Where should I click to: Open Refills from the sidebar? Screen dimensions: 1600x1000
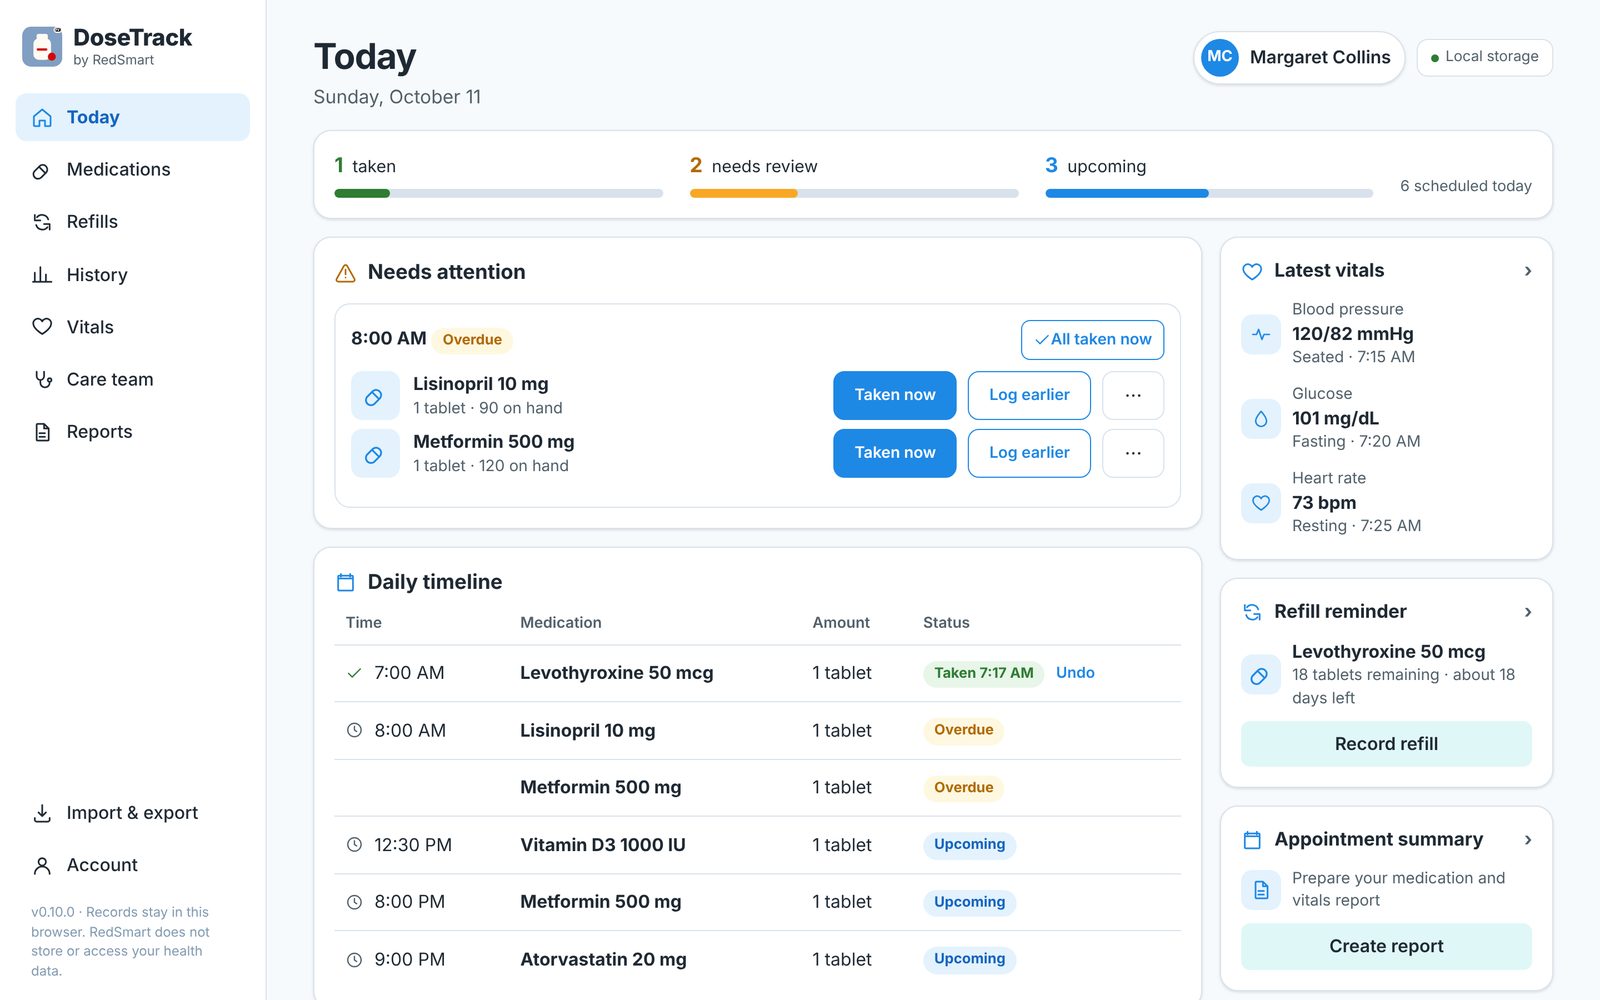pyautogui.click(x=133, y=222)
